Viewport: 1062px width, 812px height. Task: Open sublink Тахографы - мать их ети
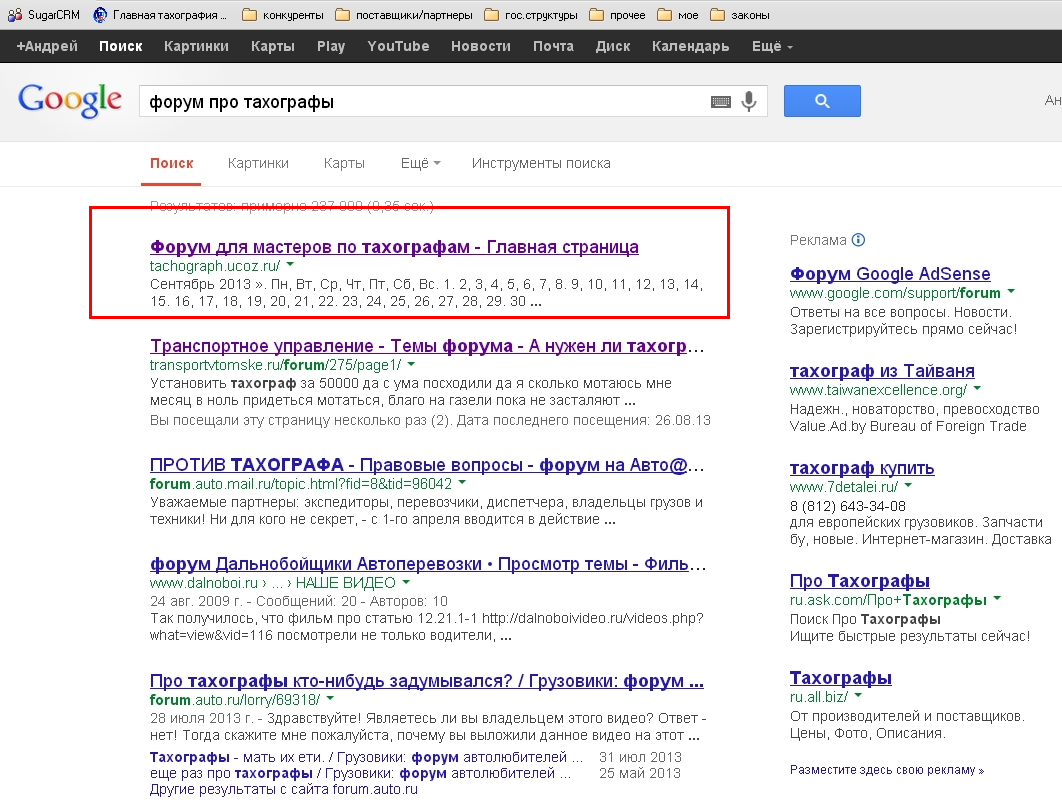click(366, 757)
